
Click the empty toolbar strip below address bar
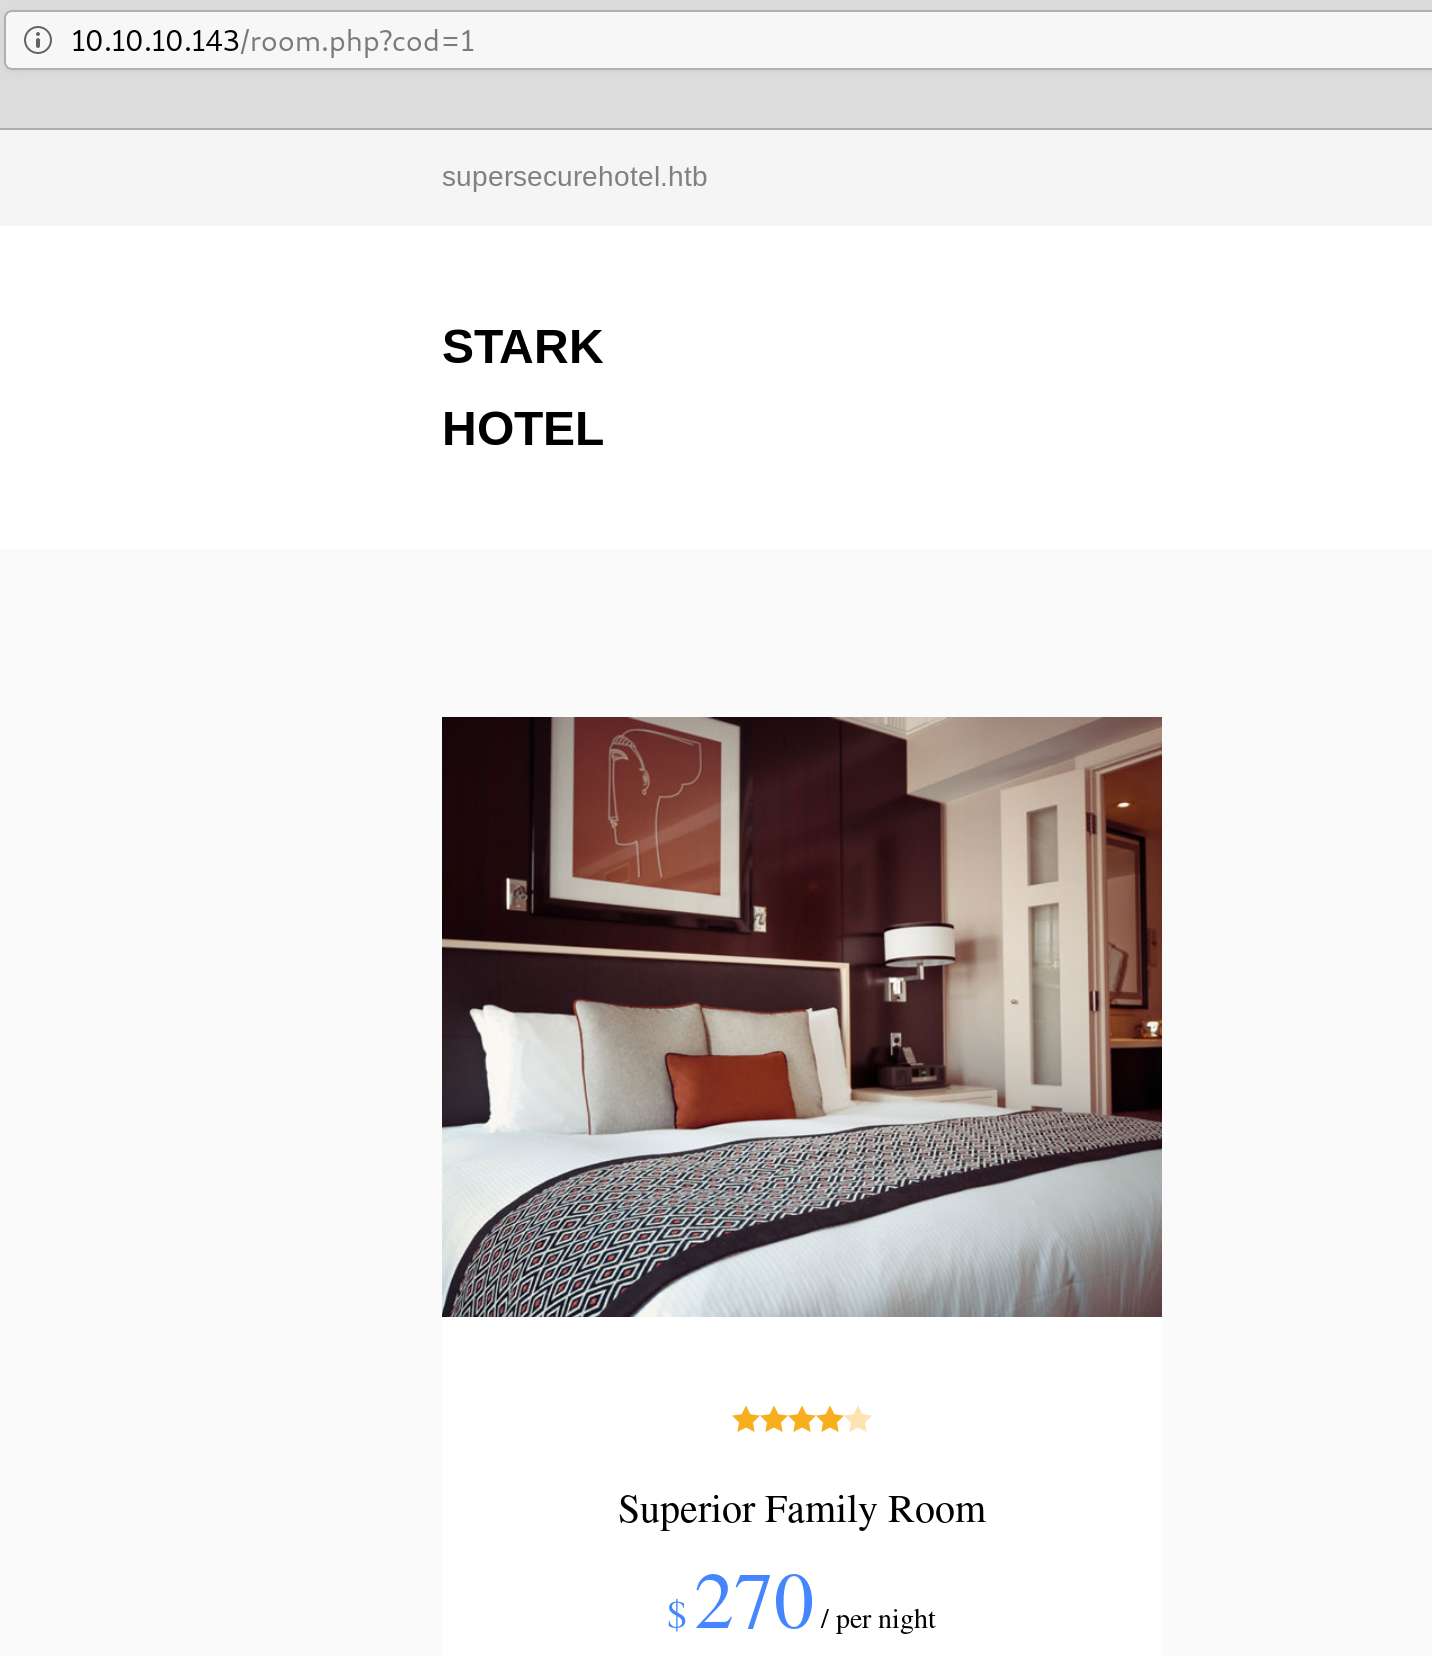coord(716,99)
